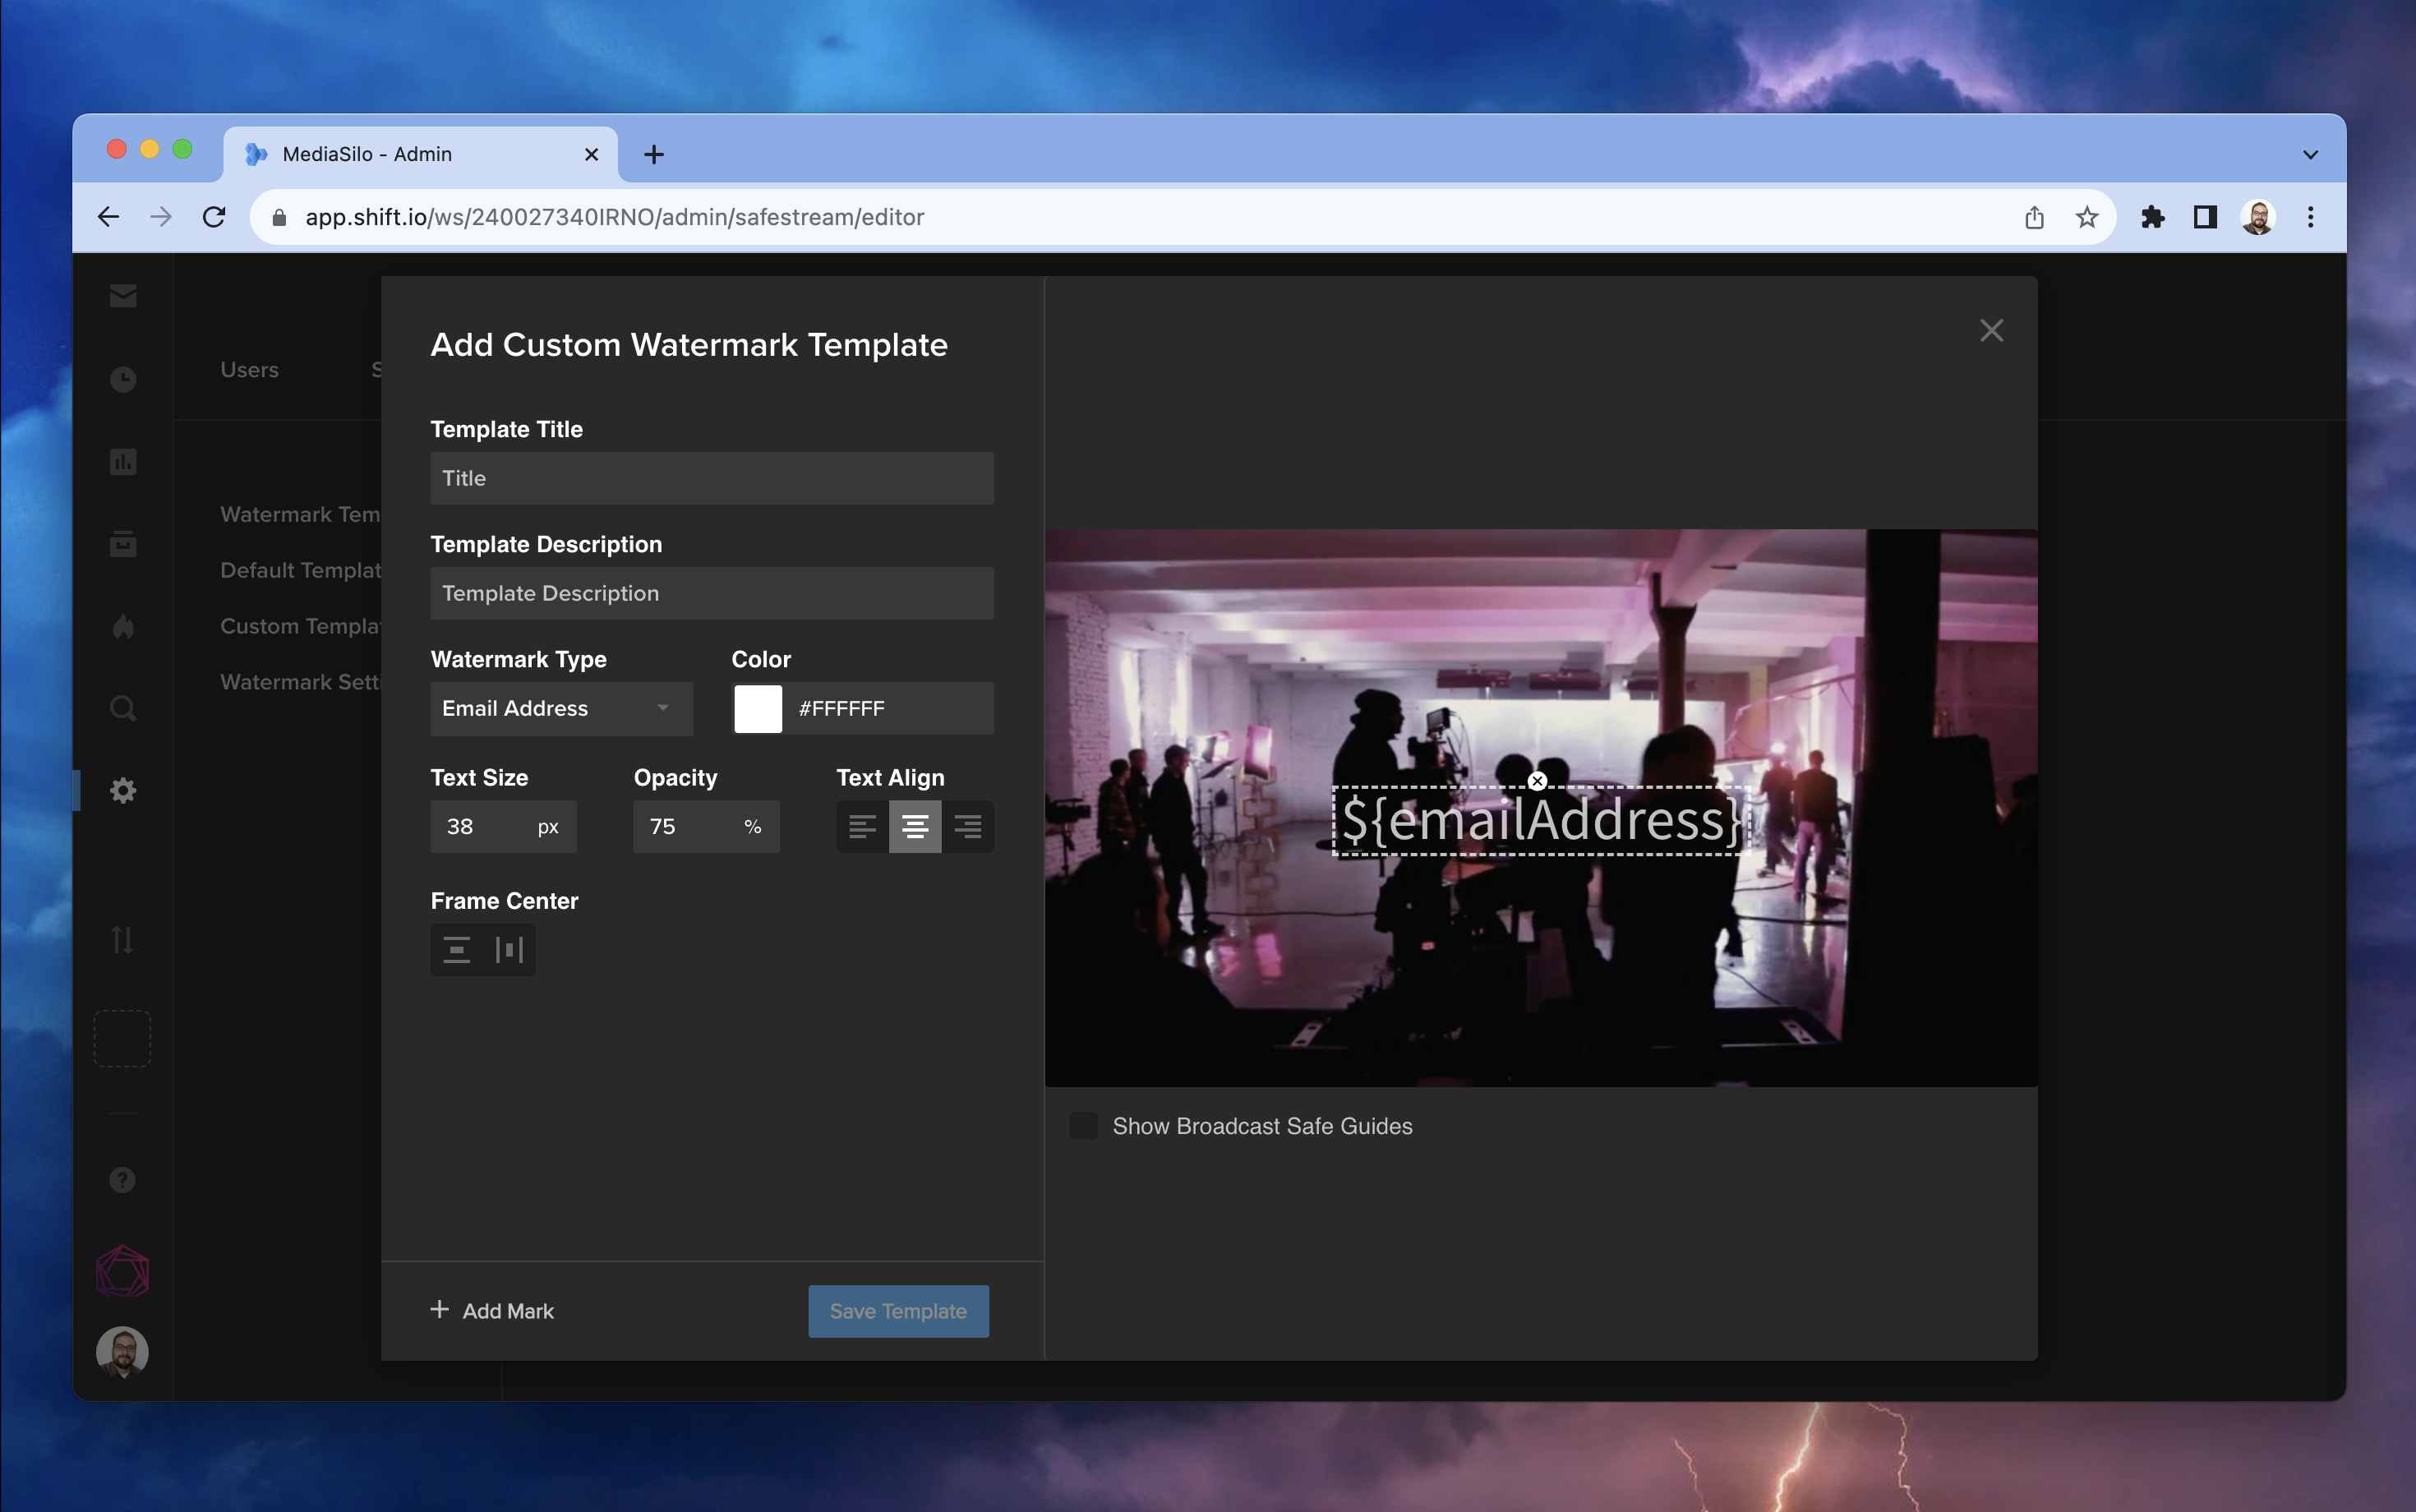Screen dimensions: 2416x1512
Task: Click the browser forward arrow
Action: [161, 217]
